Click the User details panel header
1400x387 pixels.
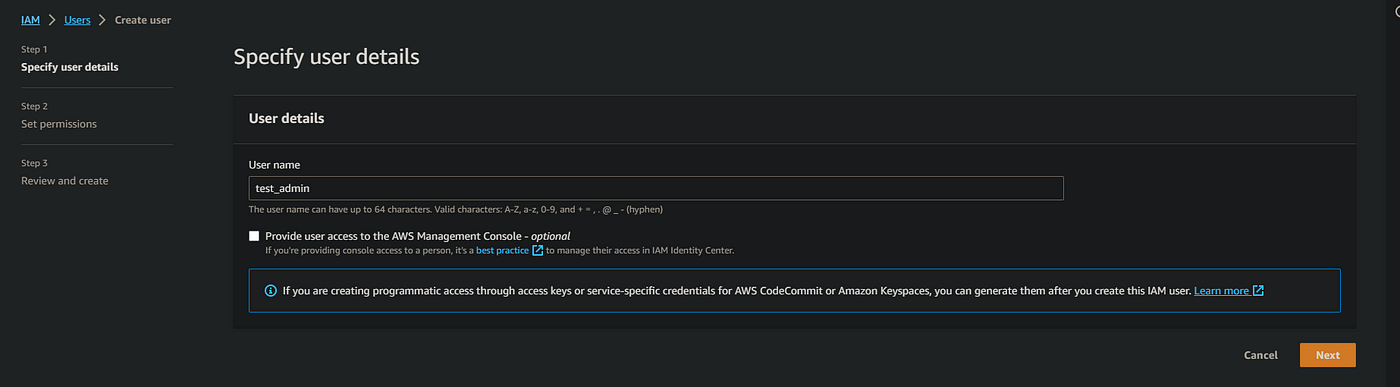[286, 118]
